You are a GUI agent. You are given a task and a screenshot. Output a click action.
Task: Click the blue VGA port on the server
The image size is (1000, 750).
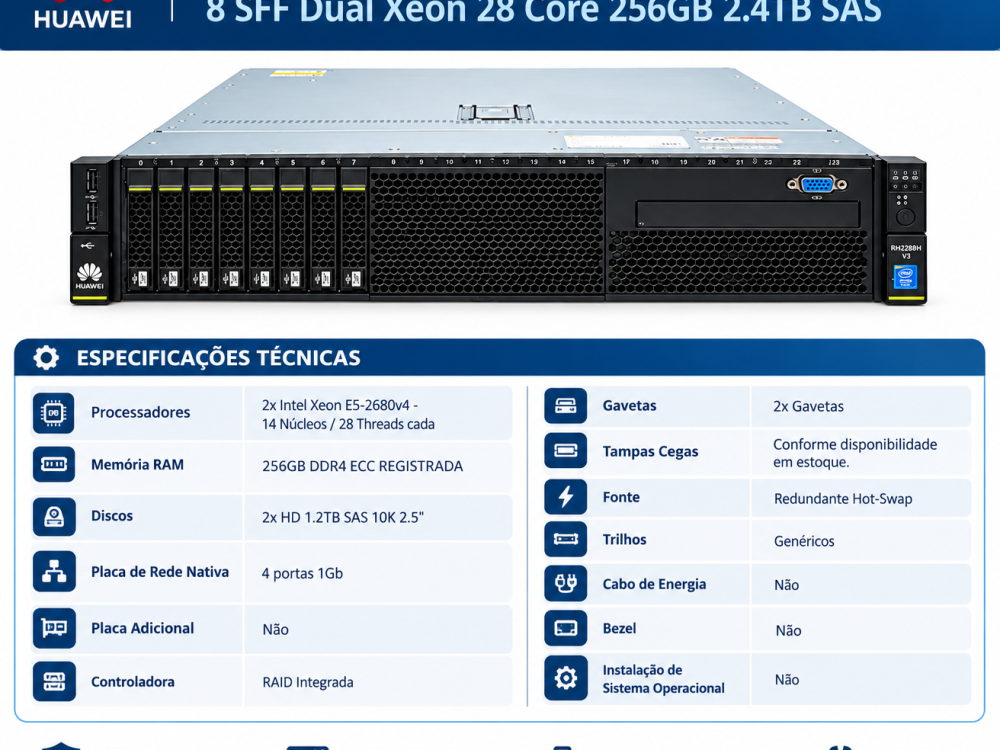point(817,184)
